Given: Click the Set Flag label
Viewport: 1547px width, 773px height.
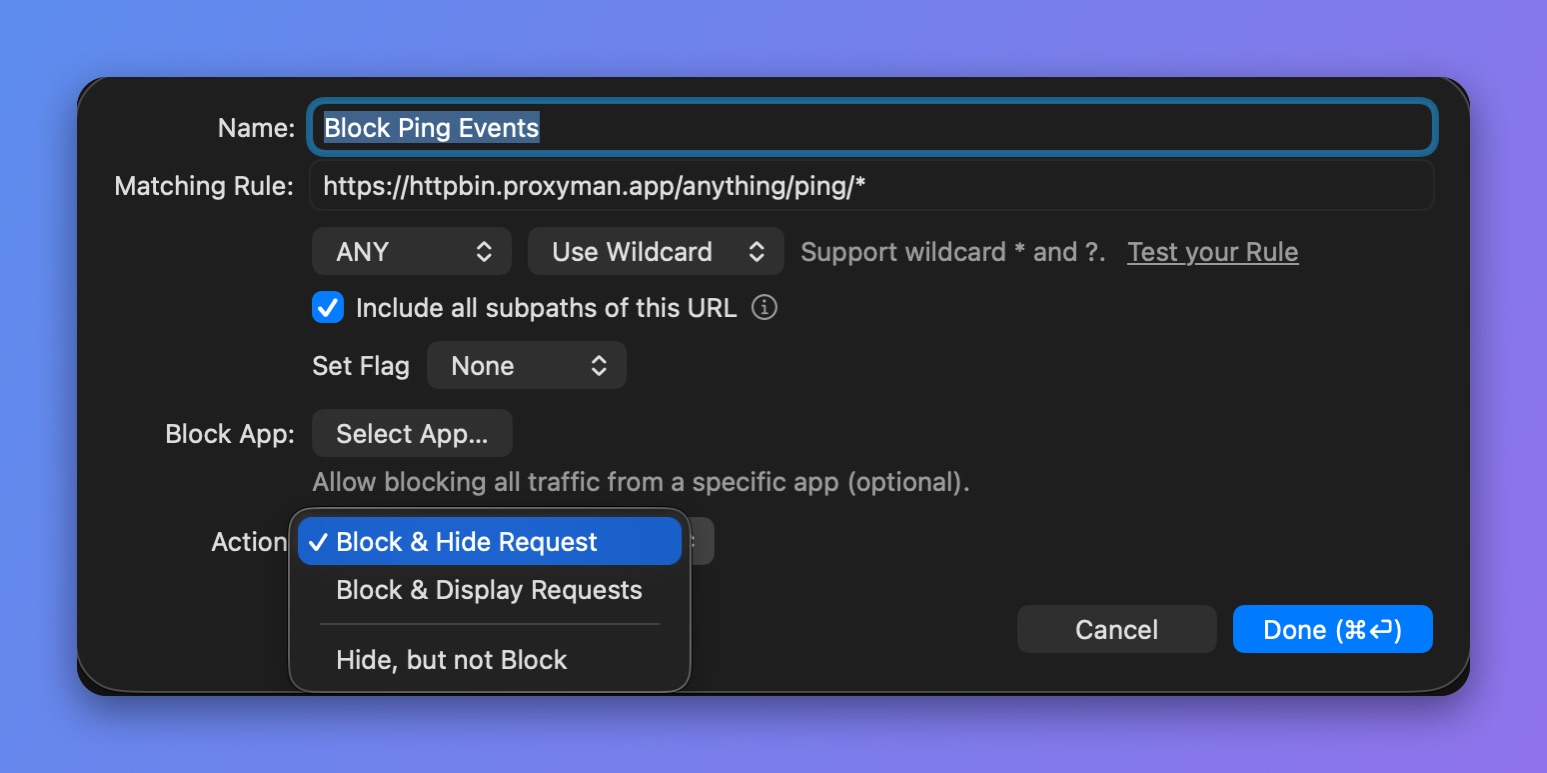Looking at the screenshot, I should [x=361, y=366].
